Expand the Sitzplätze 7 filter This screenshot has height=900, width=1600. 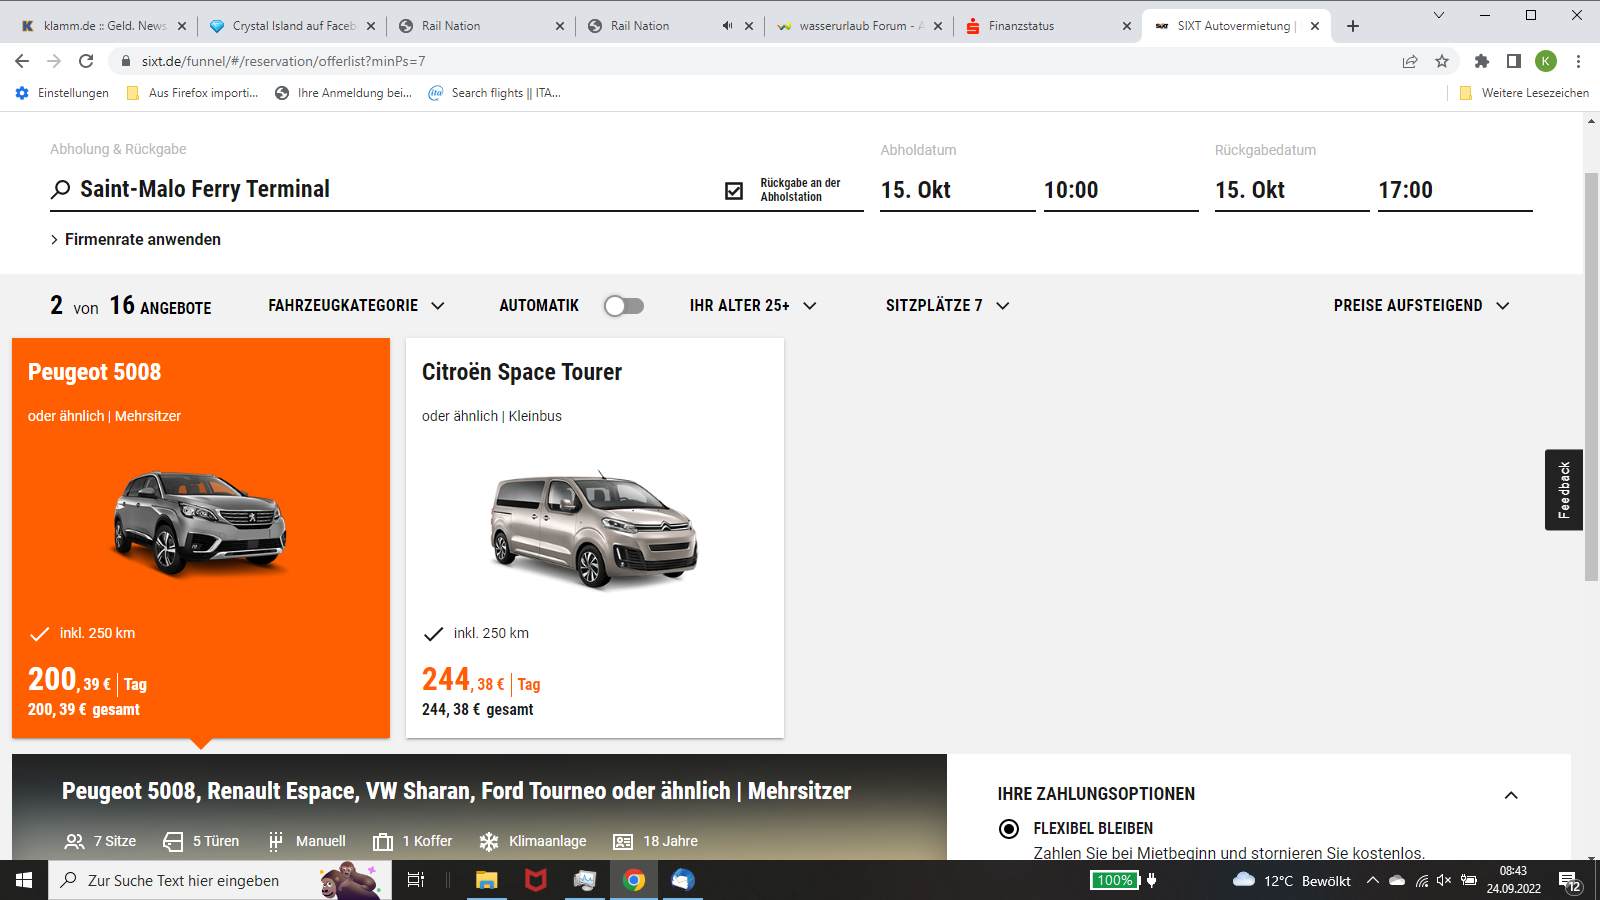tap(947, 306)
